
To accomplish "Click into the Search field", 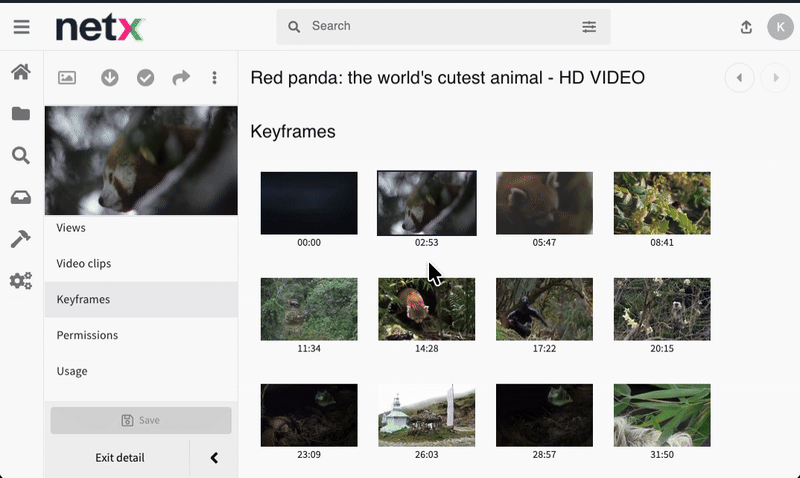I will (x=440, y=27).
